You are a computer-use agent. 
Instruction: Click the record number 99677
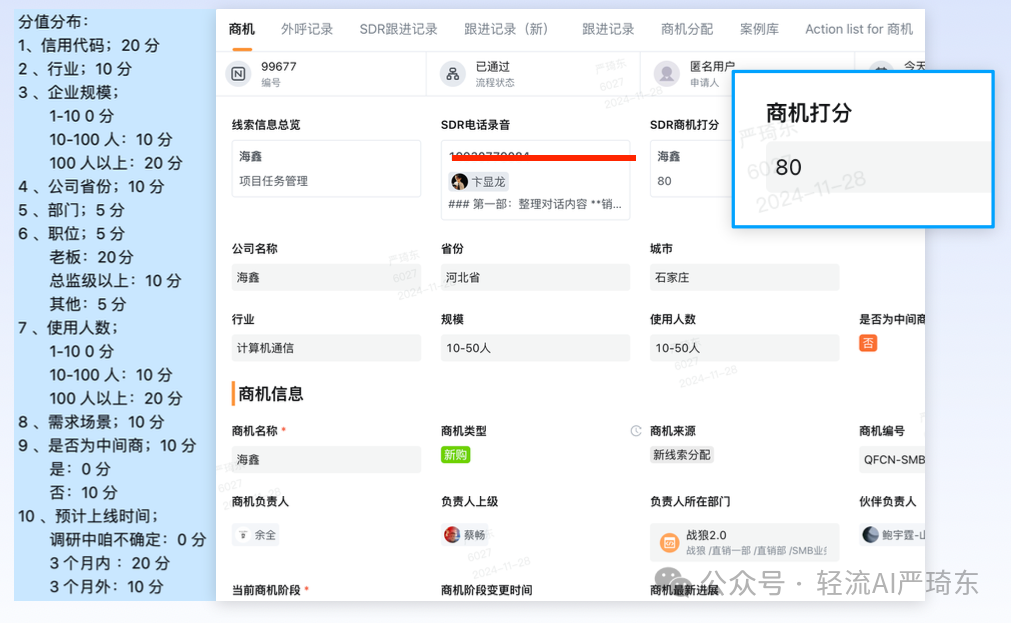(x=279, y=66)
